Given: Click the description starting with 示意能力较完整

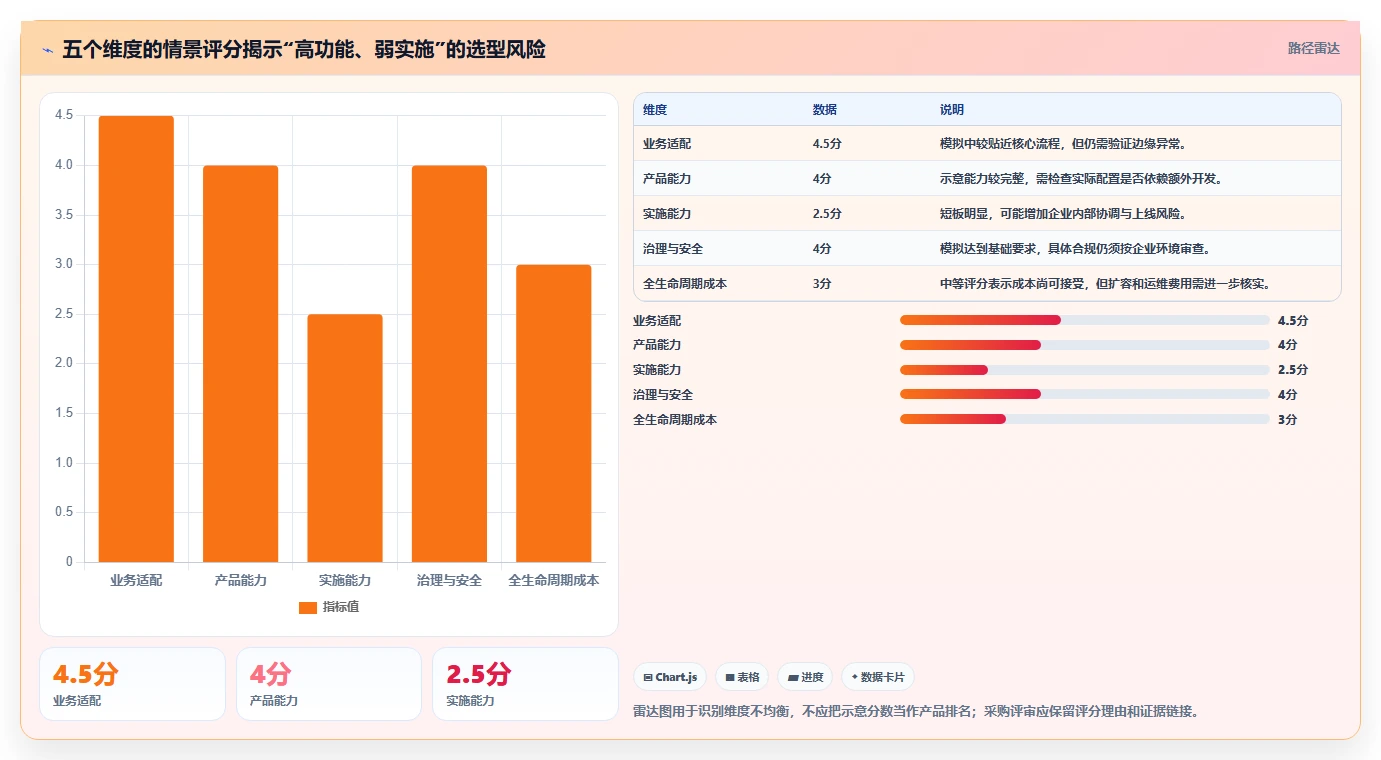Looking at the screenshot, I should pos(1083,179).
